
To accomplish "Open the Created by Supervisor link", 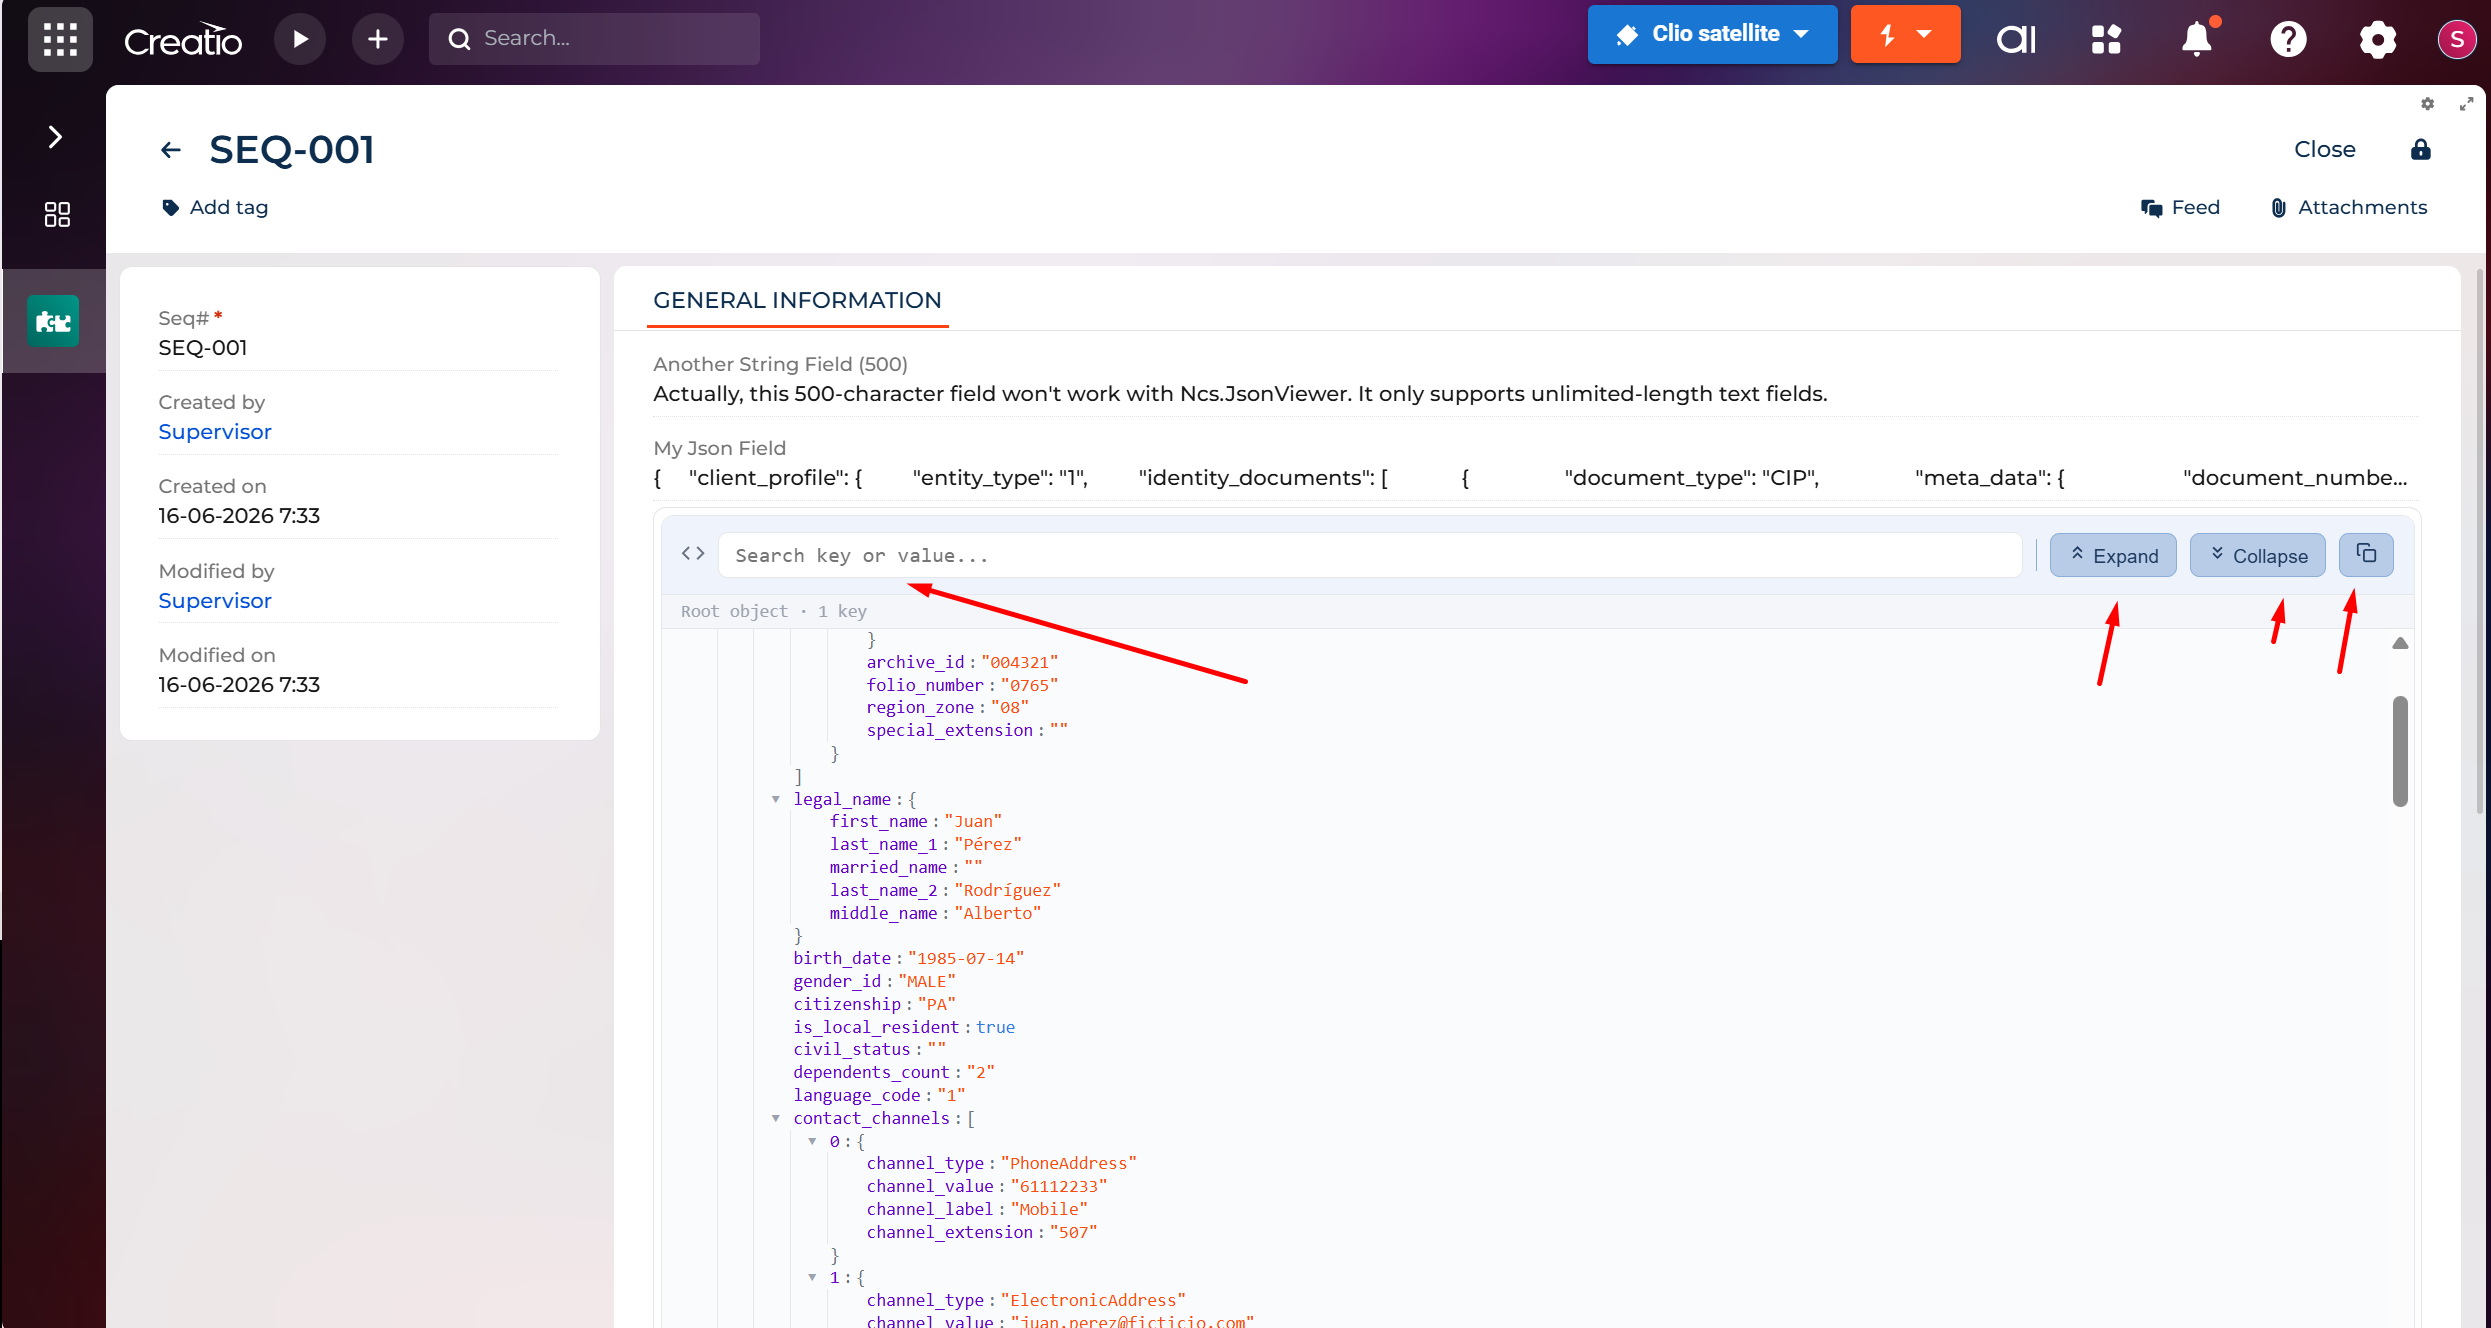I will [215, 431].
